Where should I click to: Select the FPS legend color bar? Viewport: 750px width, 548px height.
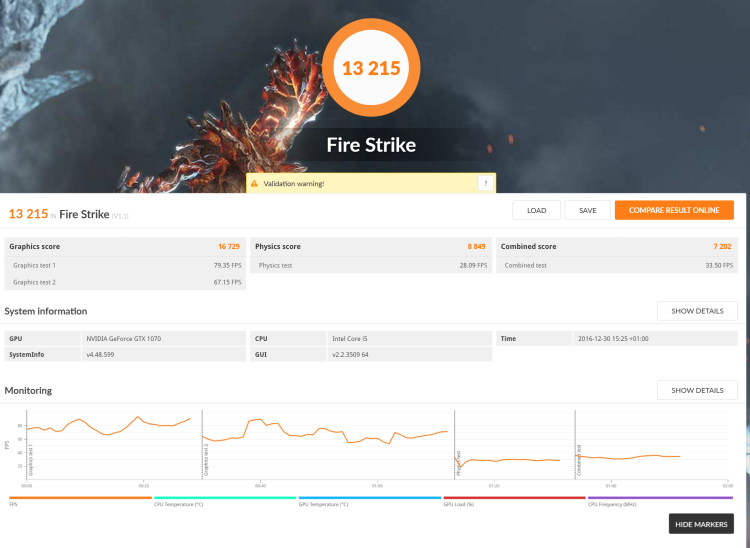pyautogui.click(x=80, y=498)
